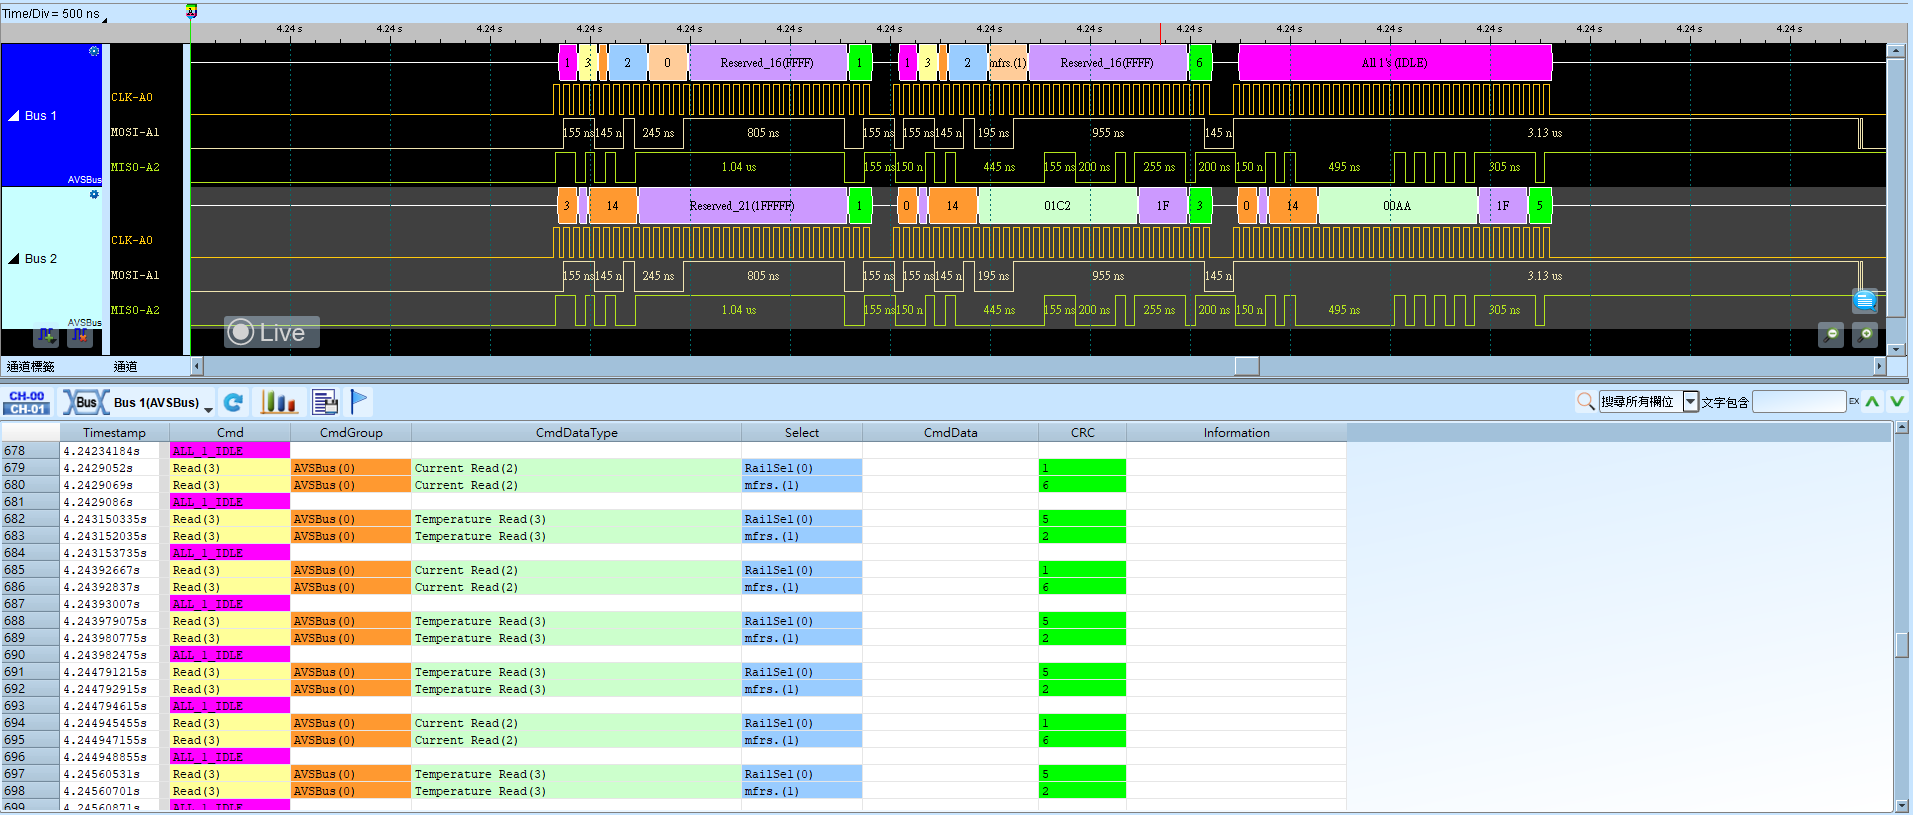Collapse the Bus 2 channel group
The height and width of the screenshot is (815, 1913).
[x=14, y=259]
